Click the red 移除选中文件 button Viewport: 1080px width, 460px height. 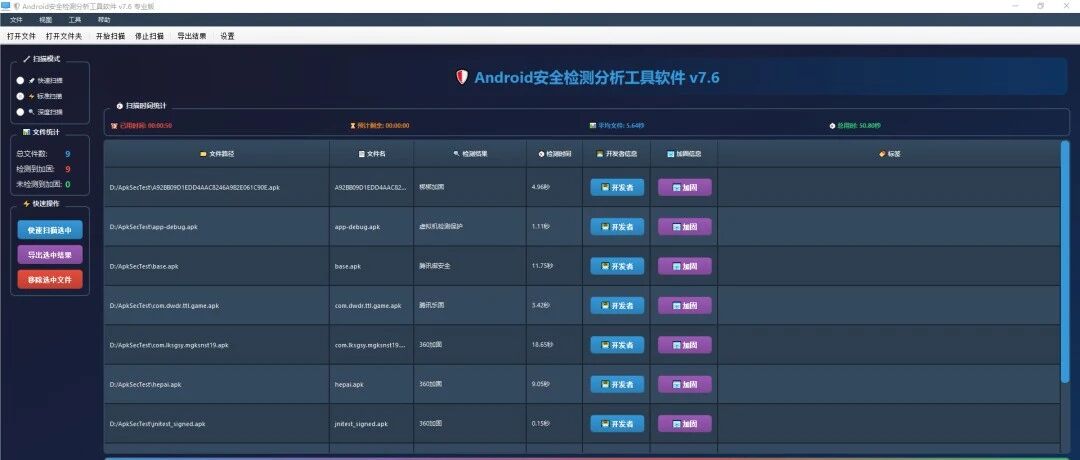click(x=50, y=280)
